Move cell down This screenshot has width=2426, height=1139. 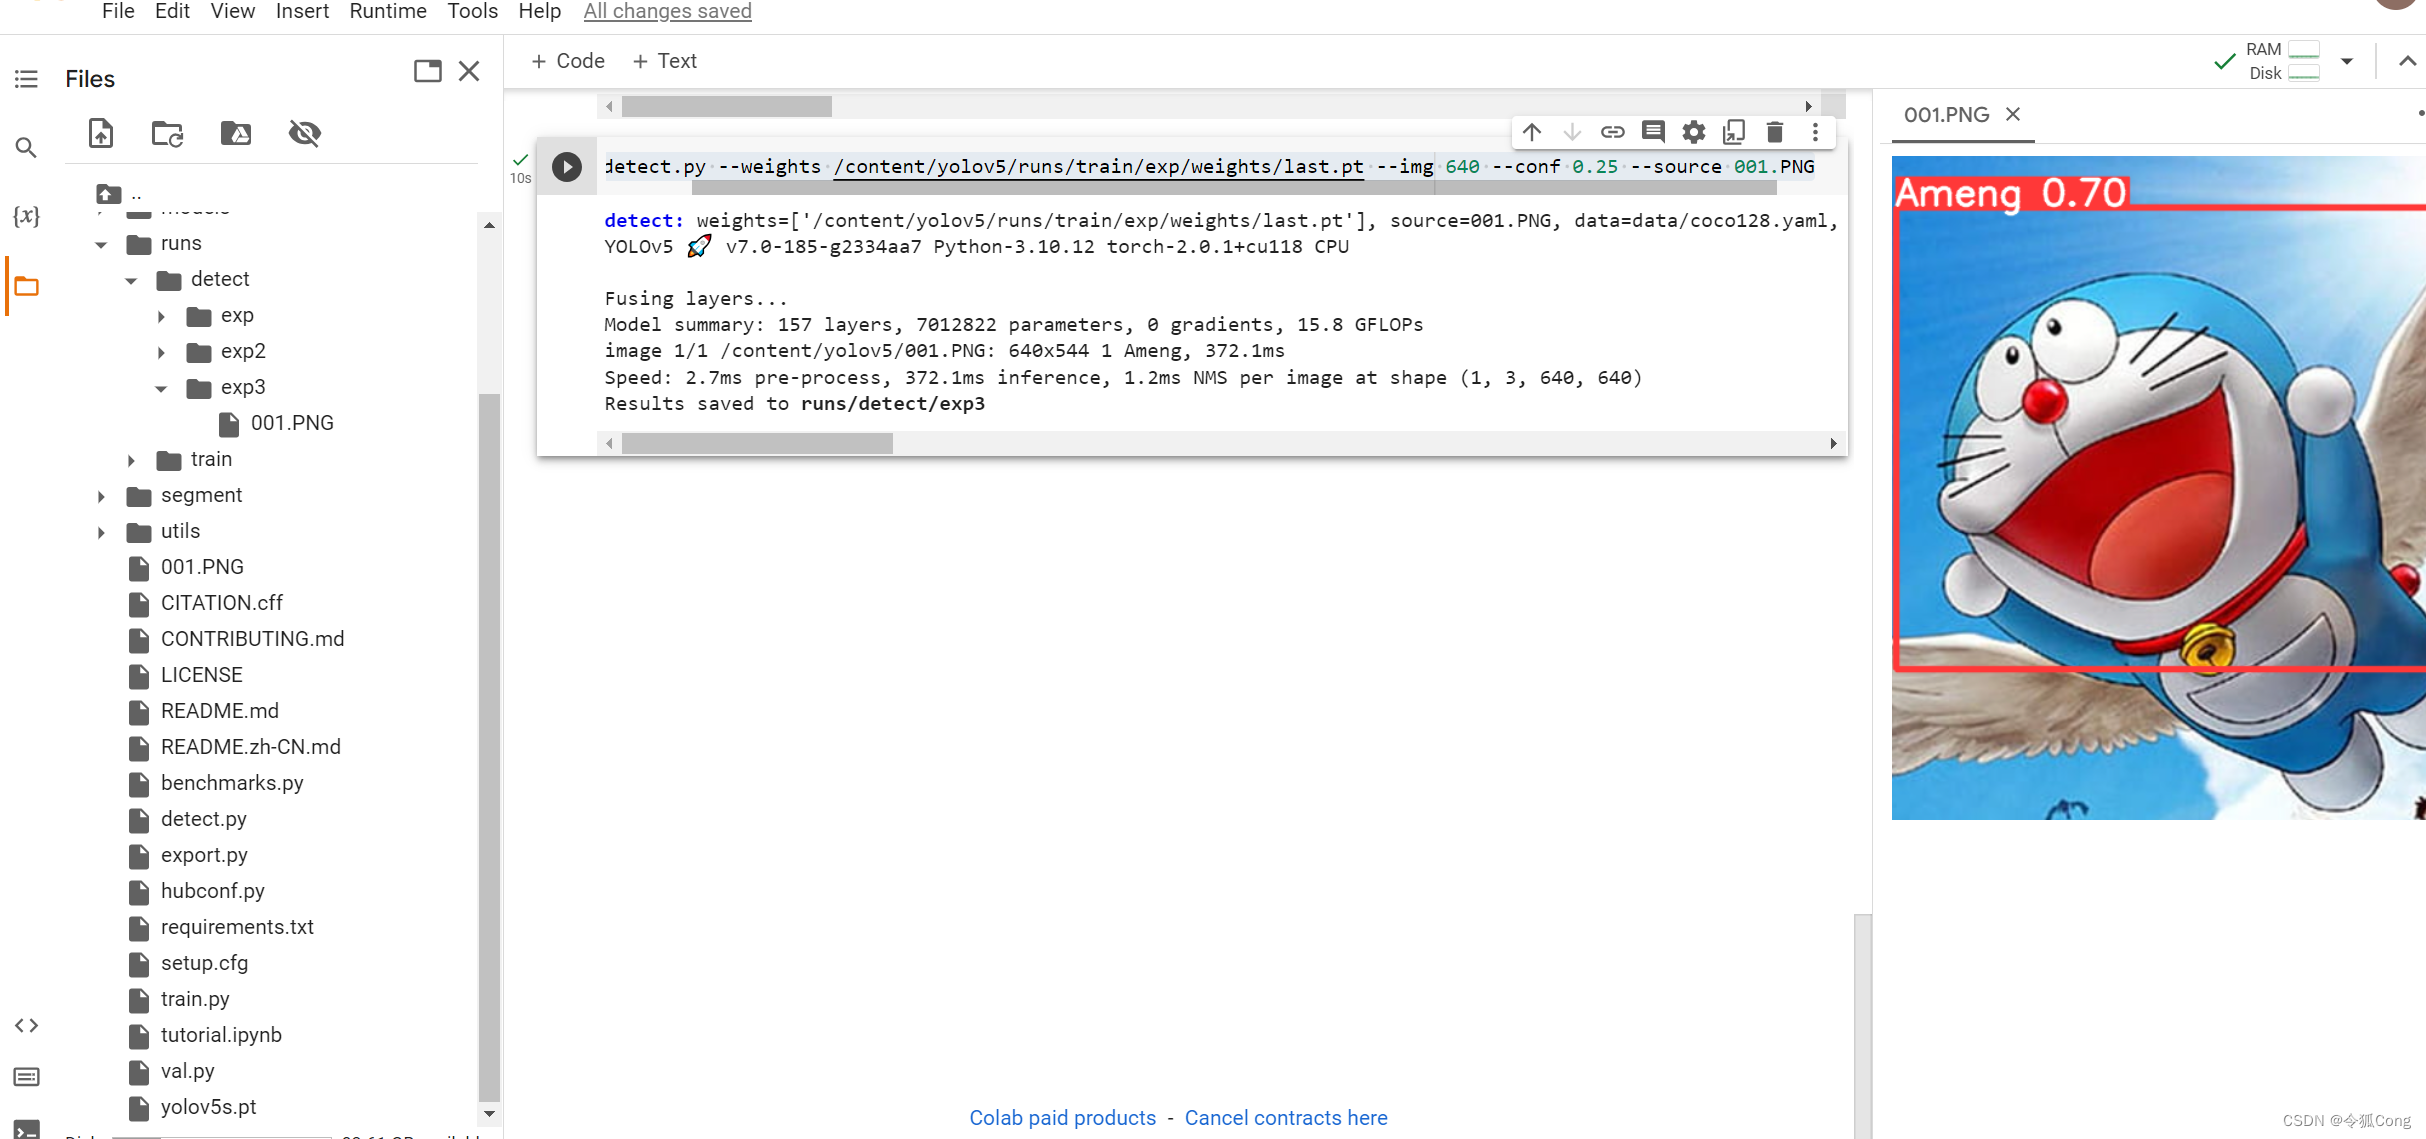point(1572,132)
